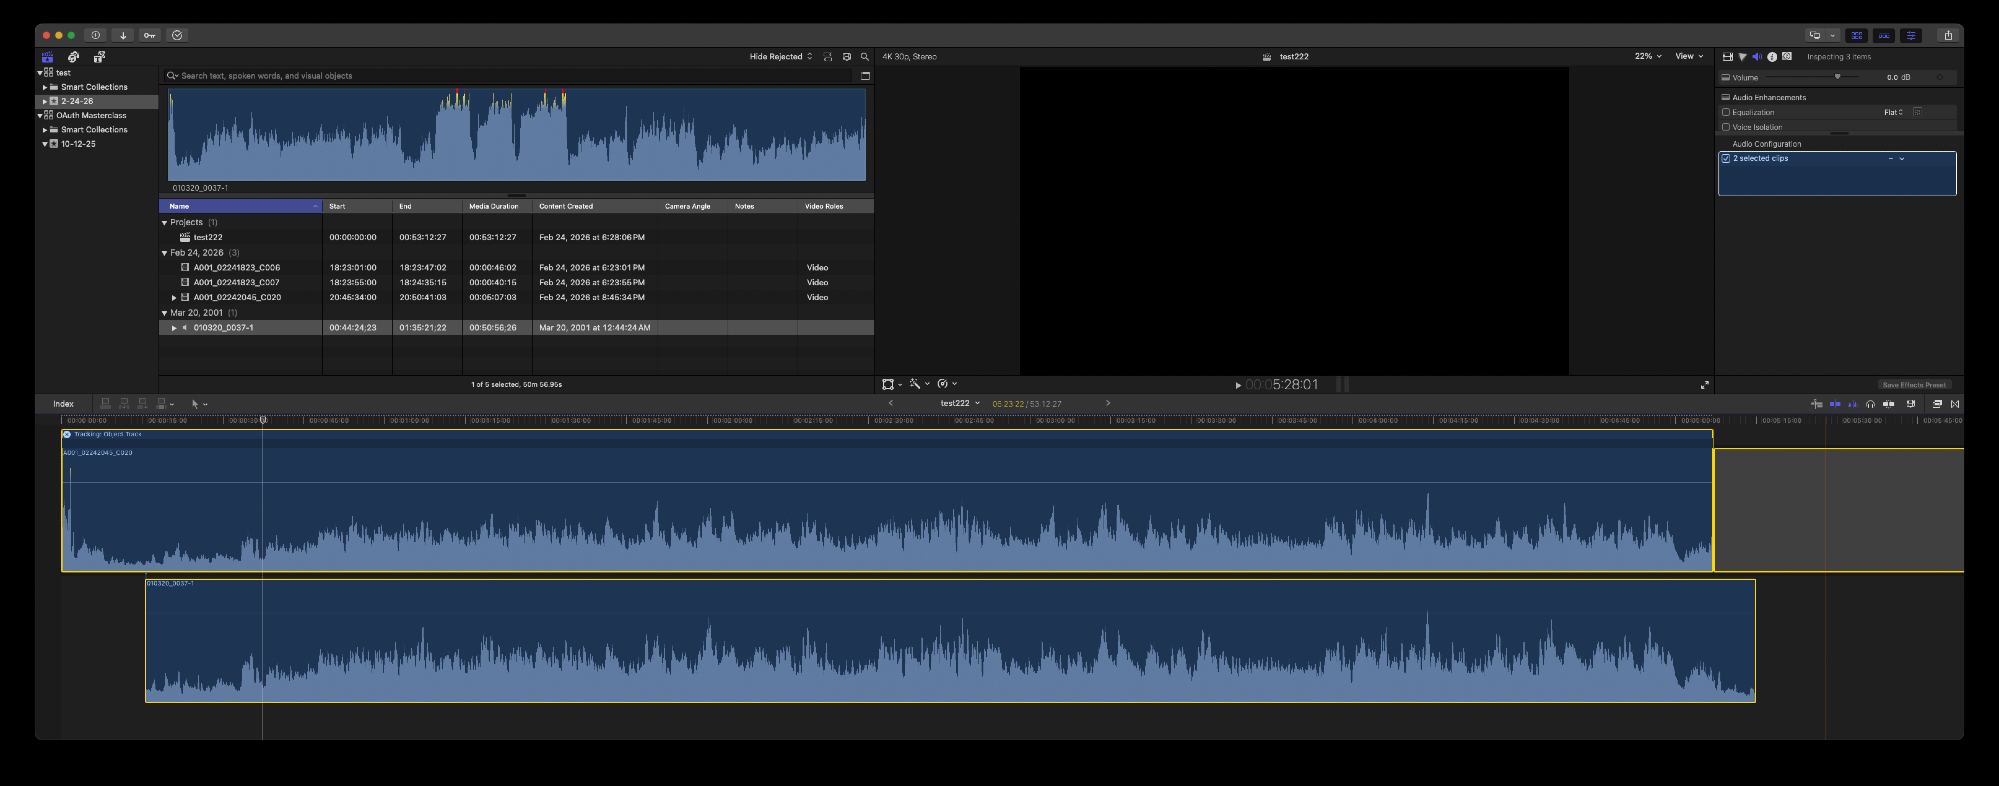Screen dimensions: 1999x786
Task: Enable the Equalization checkbox
Action: [1726, 112]
